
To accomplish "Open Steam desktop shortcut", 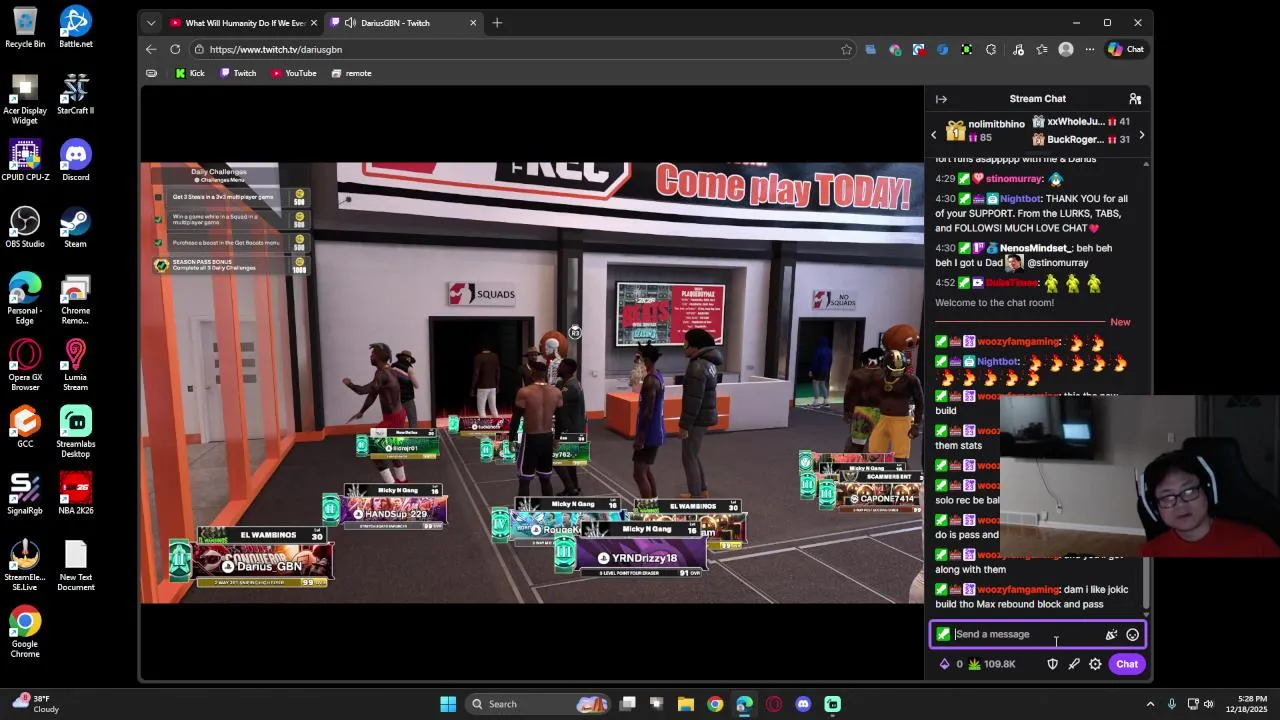I will [x=75, y=227].
